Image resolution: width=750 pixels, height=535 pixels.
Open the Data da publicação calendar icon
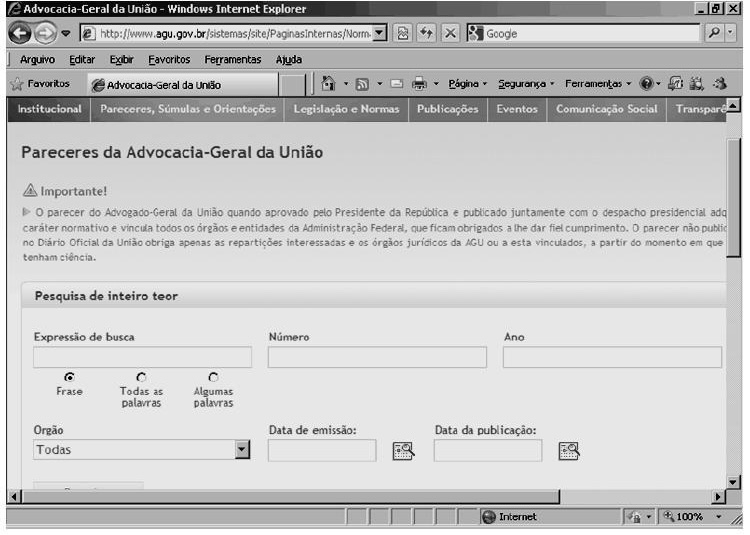click(569, 450)
